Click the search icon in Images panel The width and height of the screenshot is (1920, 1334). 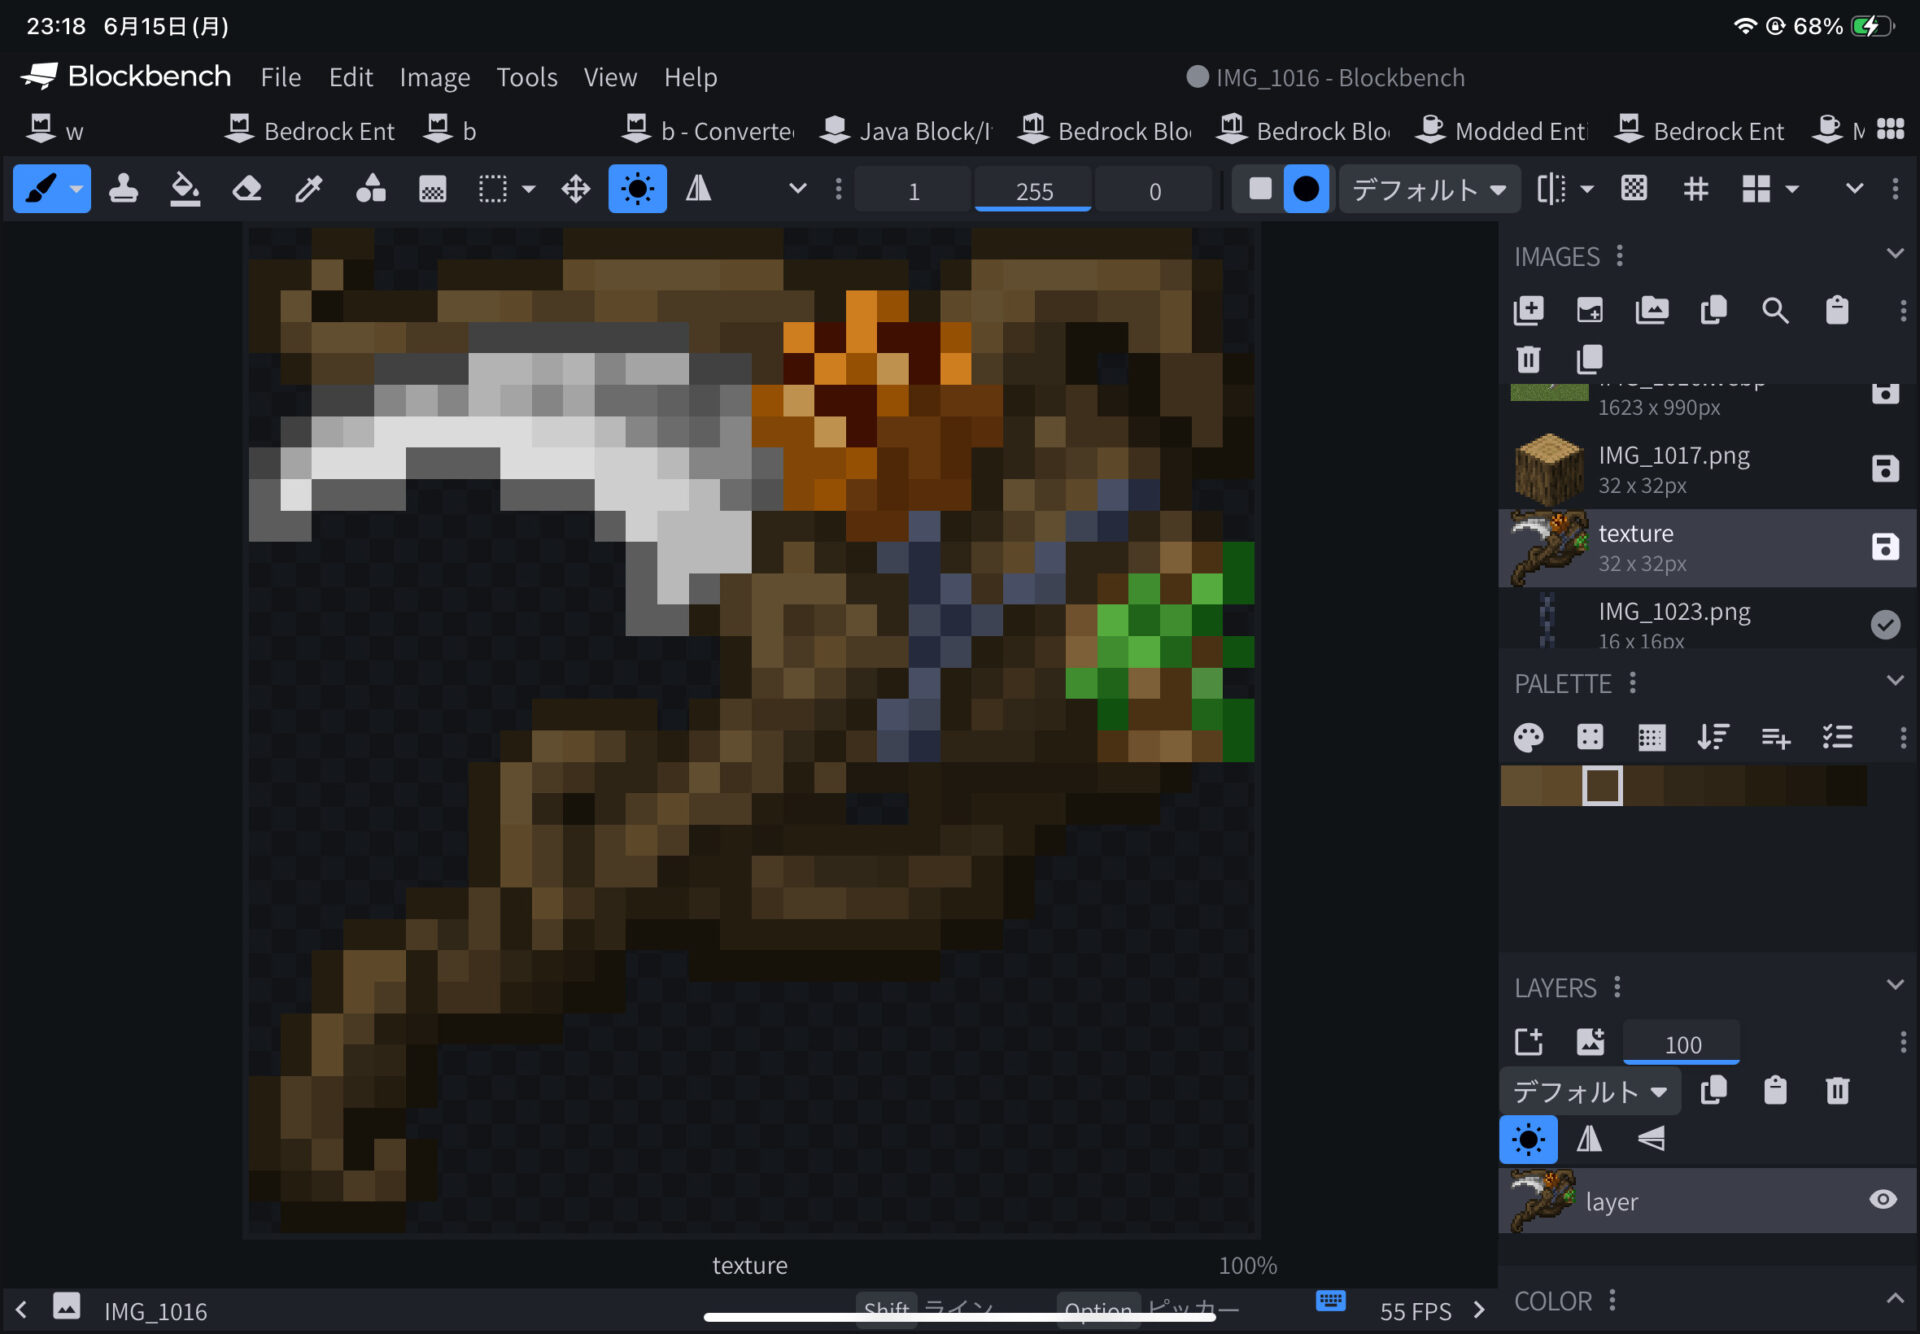[1775, 311]
